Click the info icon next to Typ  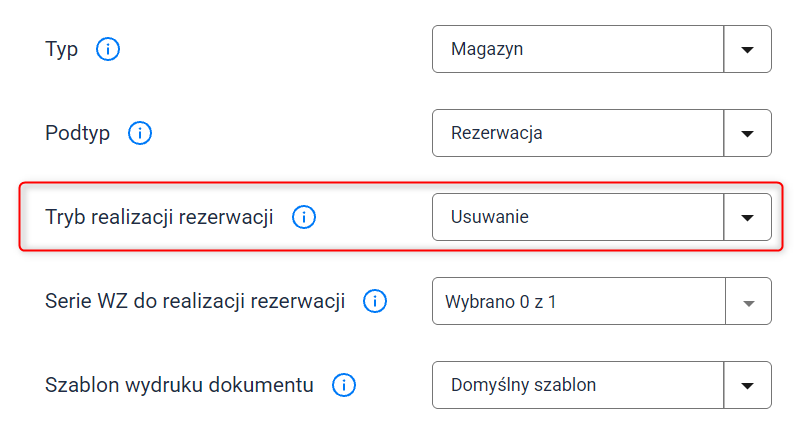pos(108,49)
